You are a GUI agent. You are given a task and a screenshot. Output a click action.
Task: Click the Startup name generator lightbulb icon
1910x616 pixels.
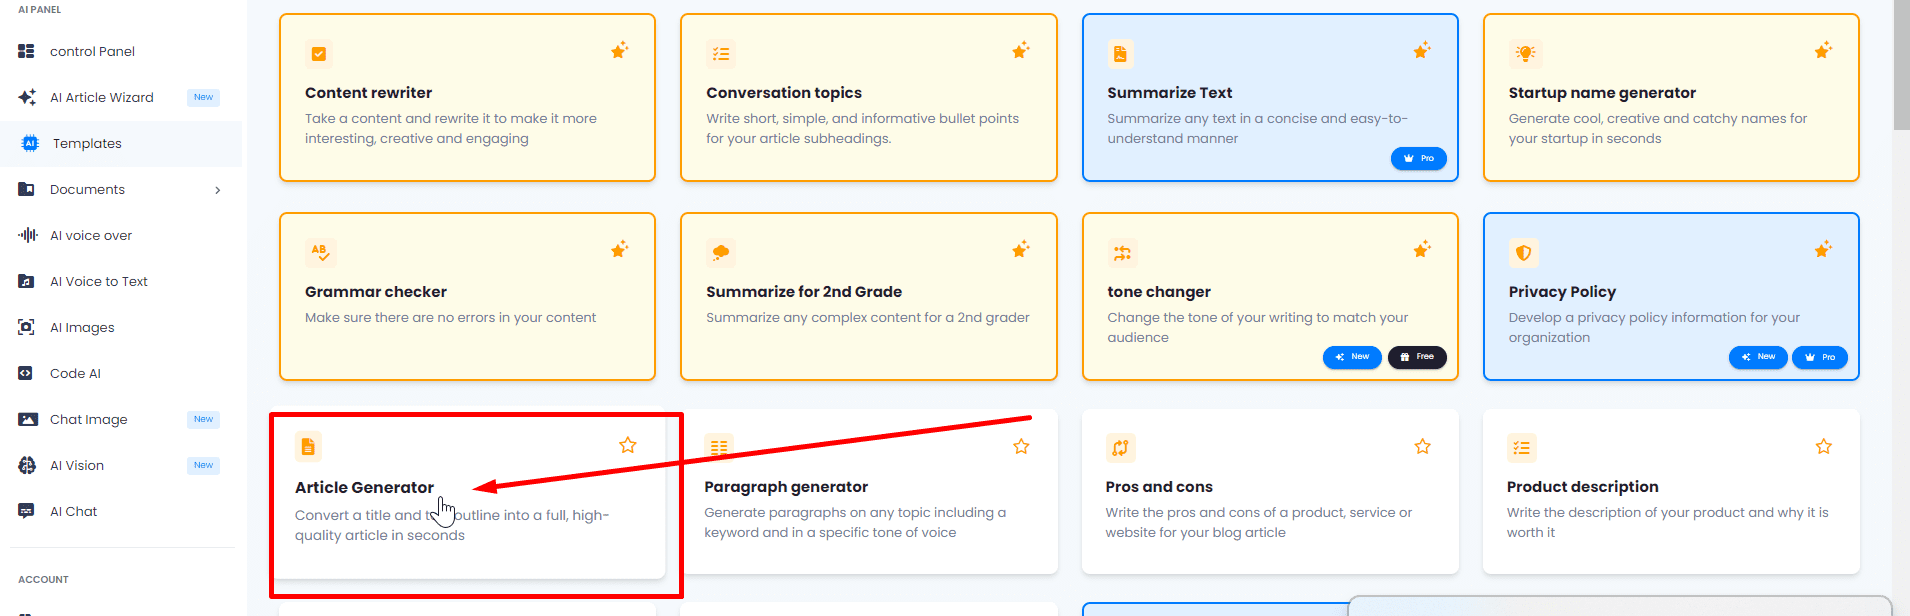[1525, 54]
